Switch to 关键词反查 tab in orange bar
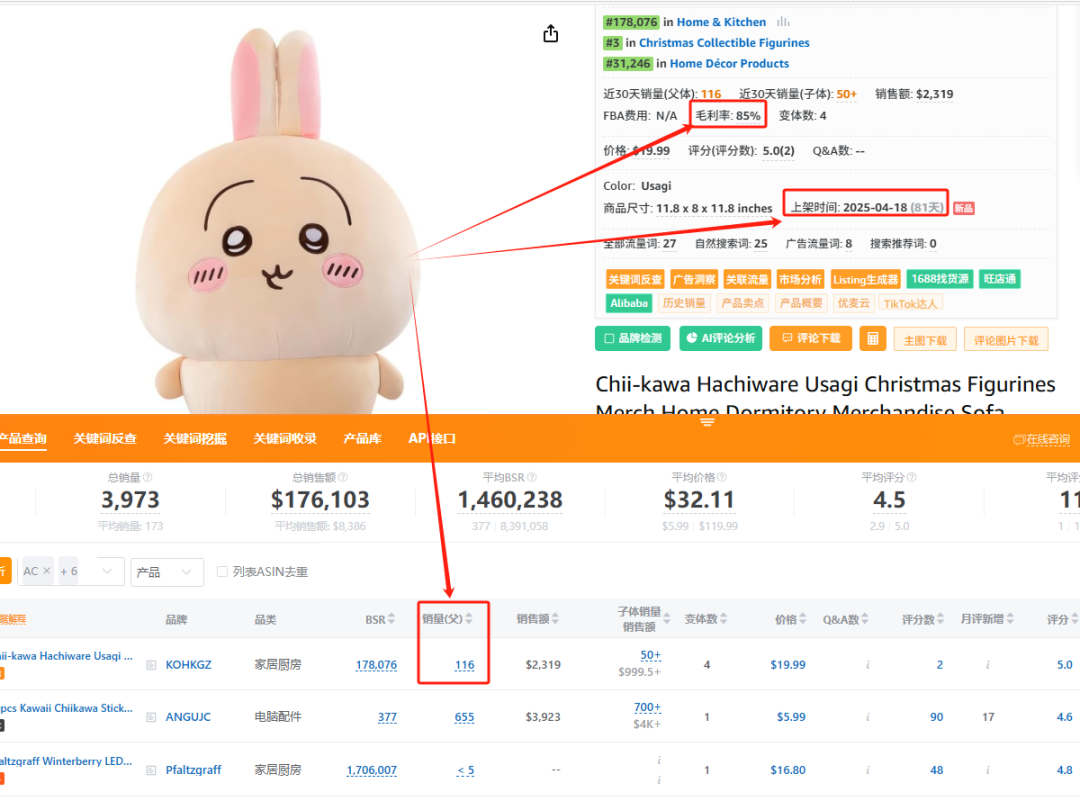 105,439
